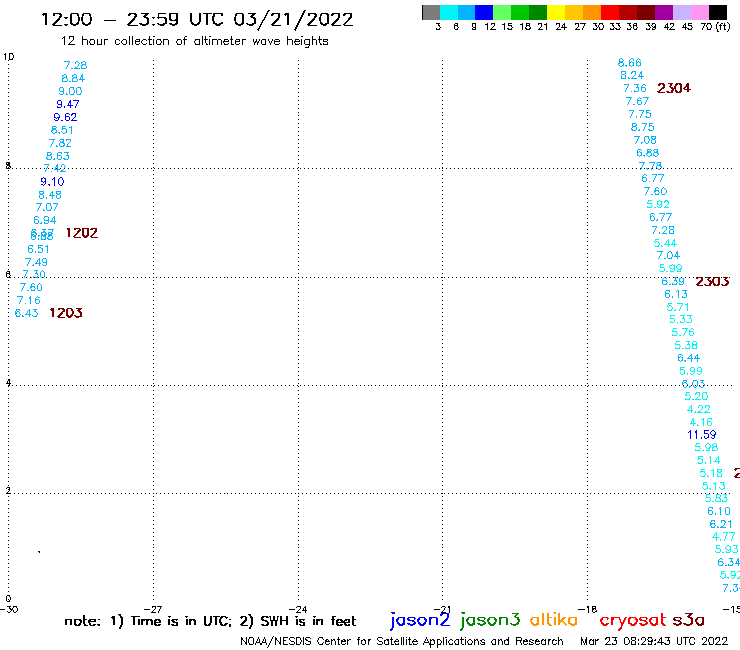Click the wave height value 7.16

tap(29, 300)
